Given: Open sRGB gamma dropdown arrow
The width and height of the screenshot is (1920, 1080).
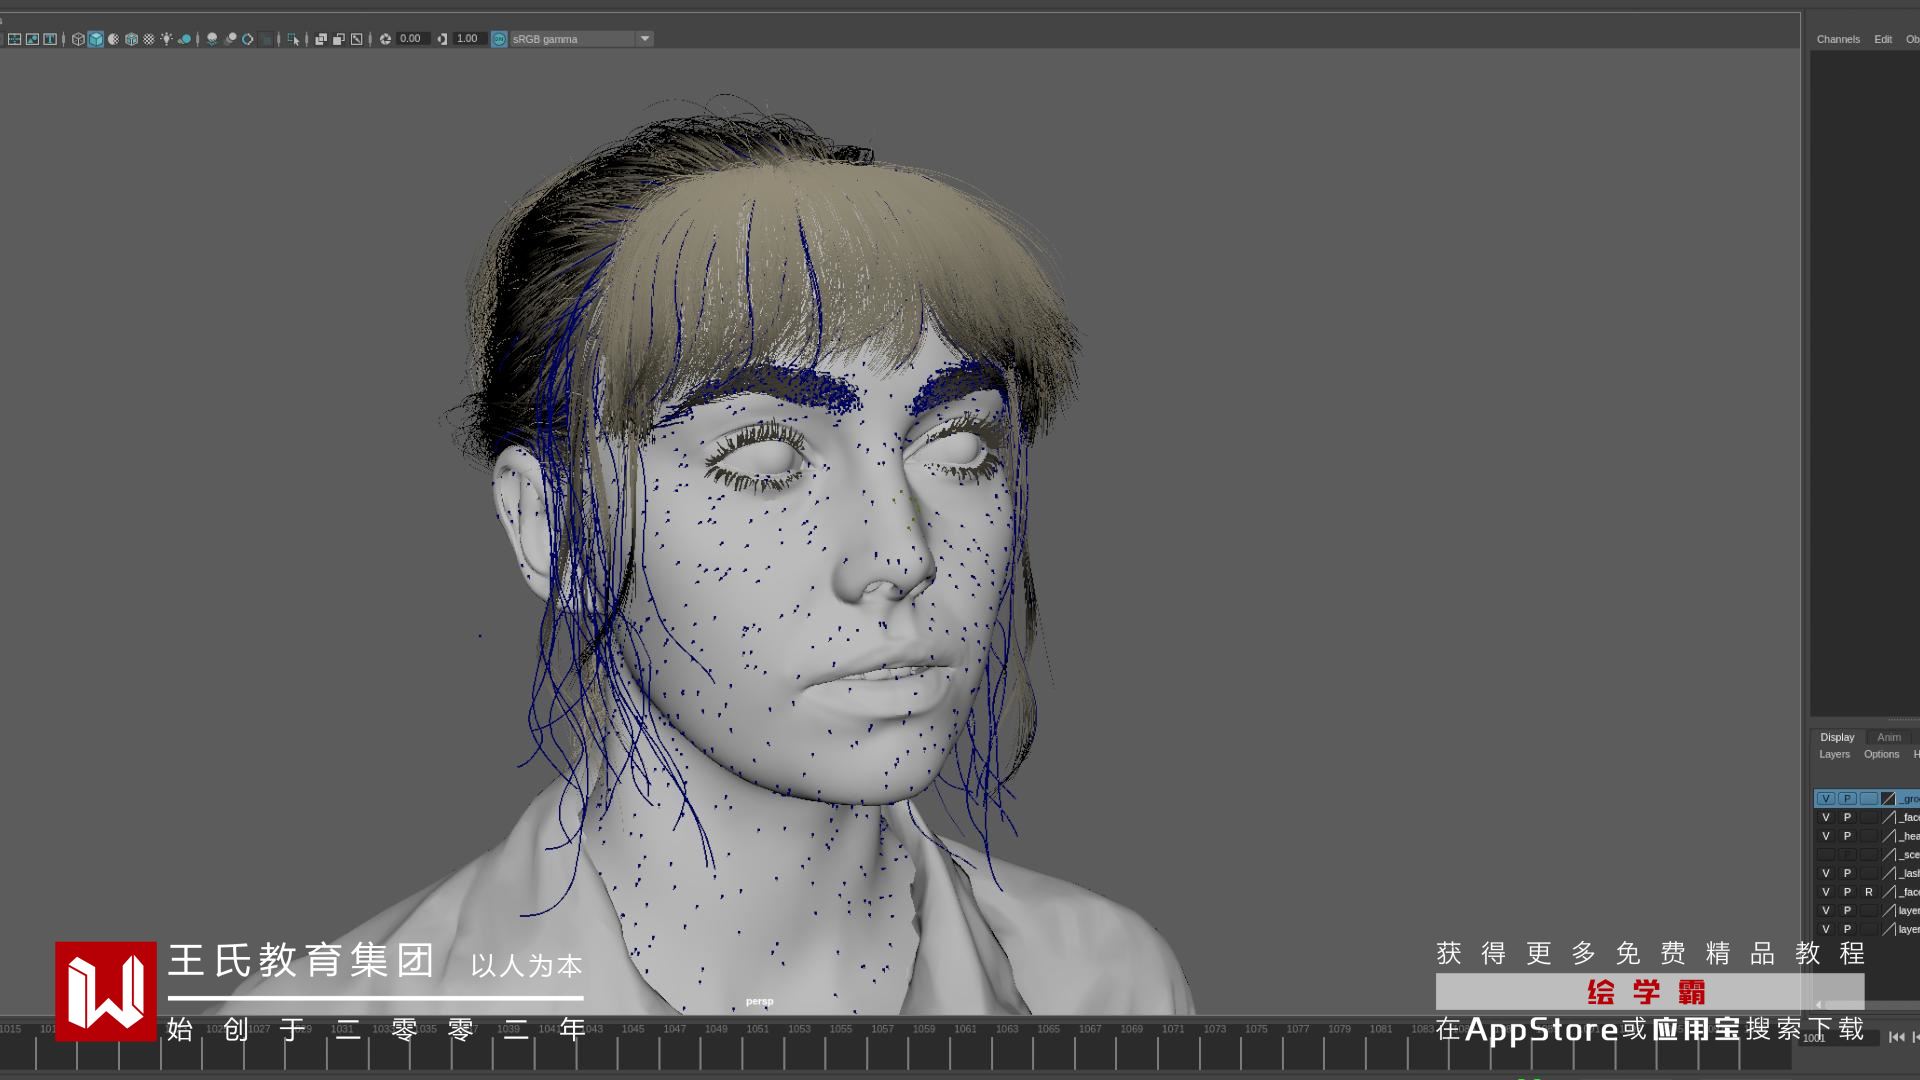Looking at the screenshot, I should [x=645, y=39].
